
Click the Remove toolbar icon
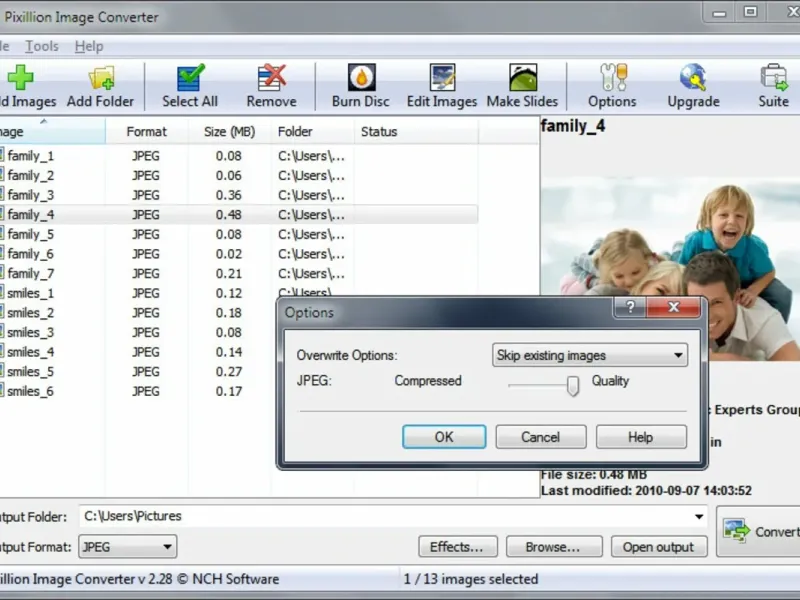click(x=271, y=78)
